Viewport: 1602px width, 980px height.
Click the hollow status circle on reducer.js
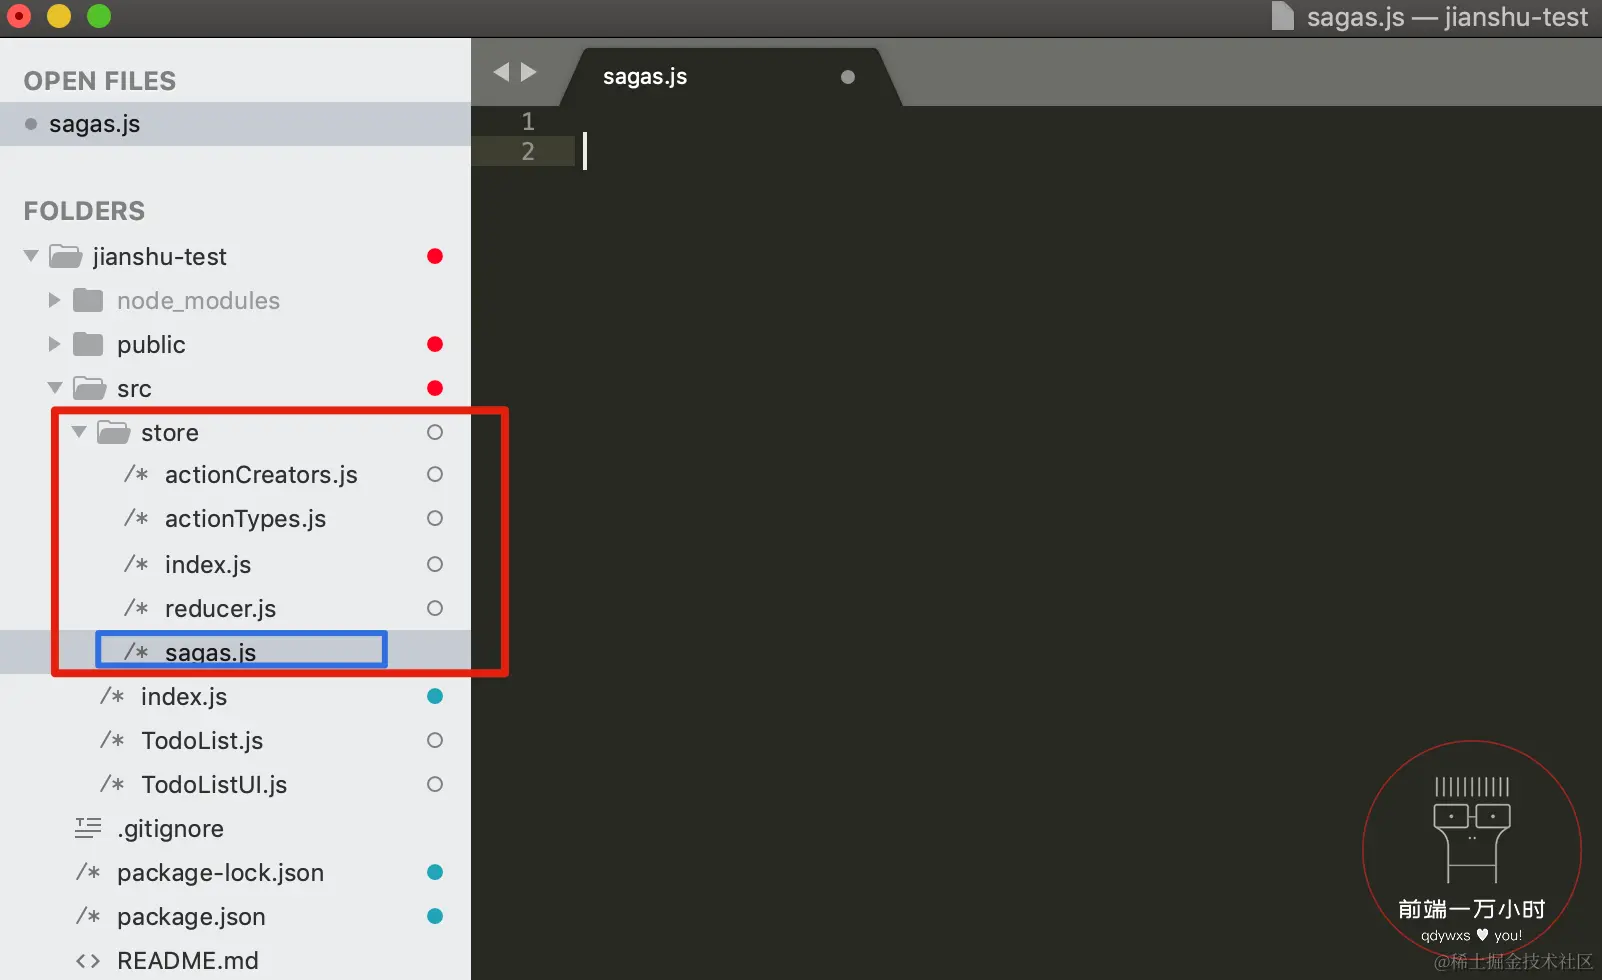[x=435, y=608]
